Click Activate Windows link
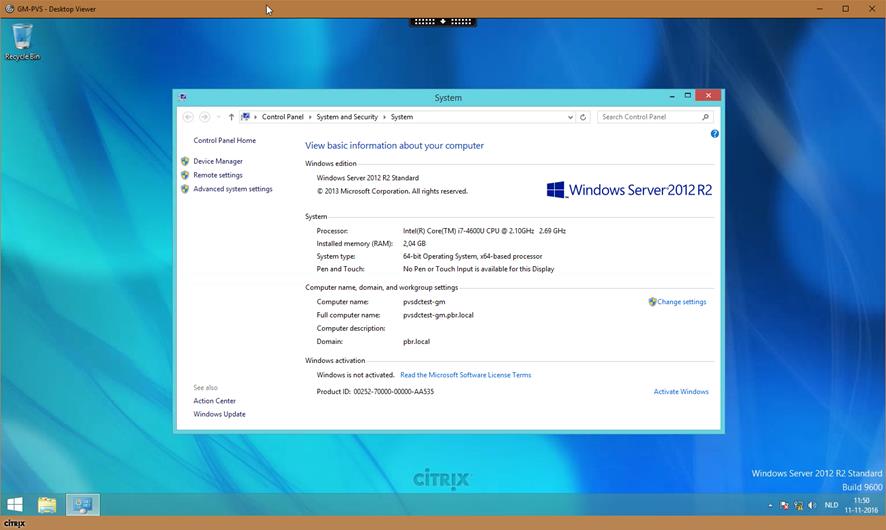Screen dimensions: 886x530 point(681,392)
